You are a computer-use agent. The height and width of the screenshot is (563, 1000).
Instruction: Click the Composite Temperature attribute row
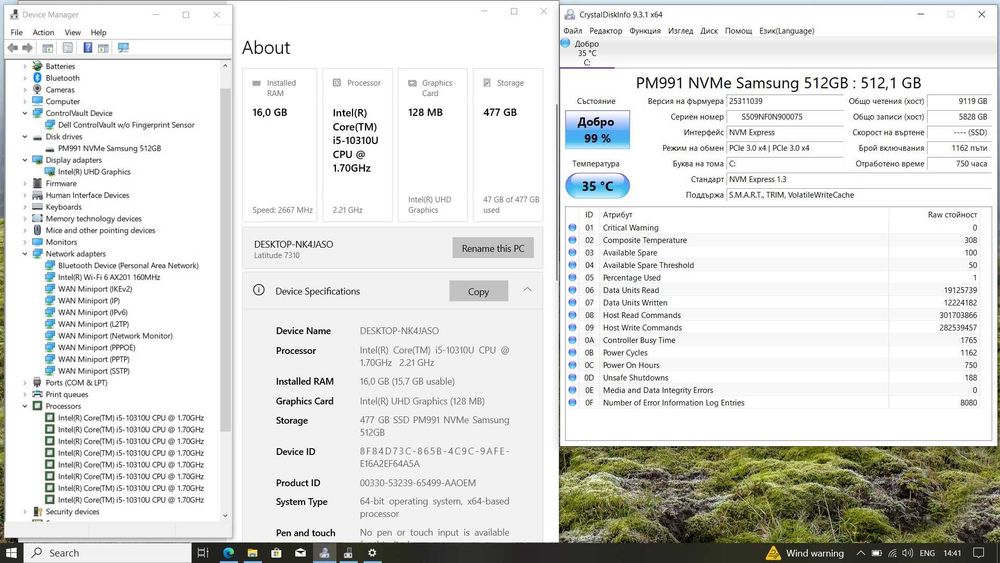coord(779,240)
